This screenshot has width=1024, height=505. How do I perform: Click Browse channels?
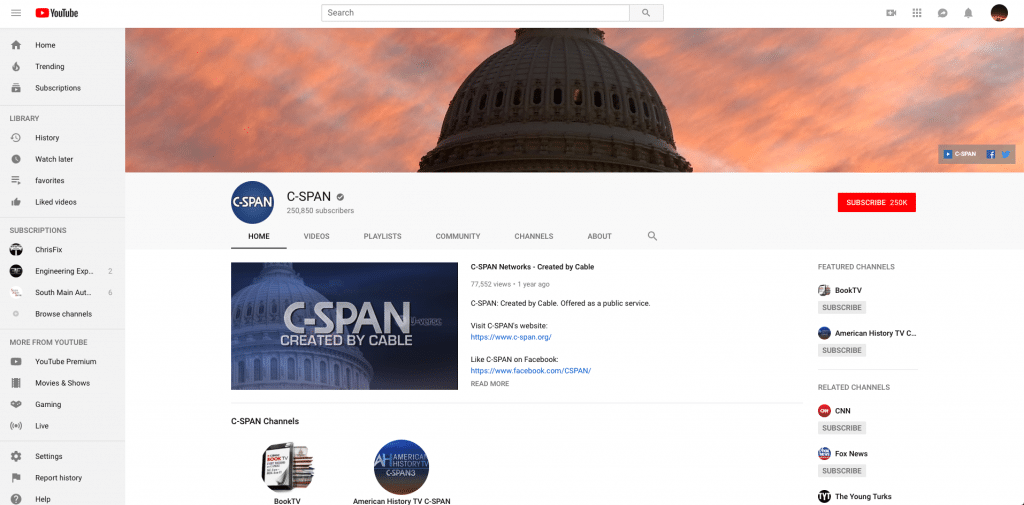pos(62,314)
